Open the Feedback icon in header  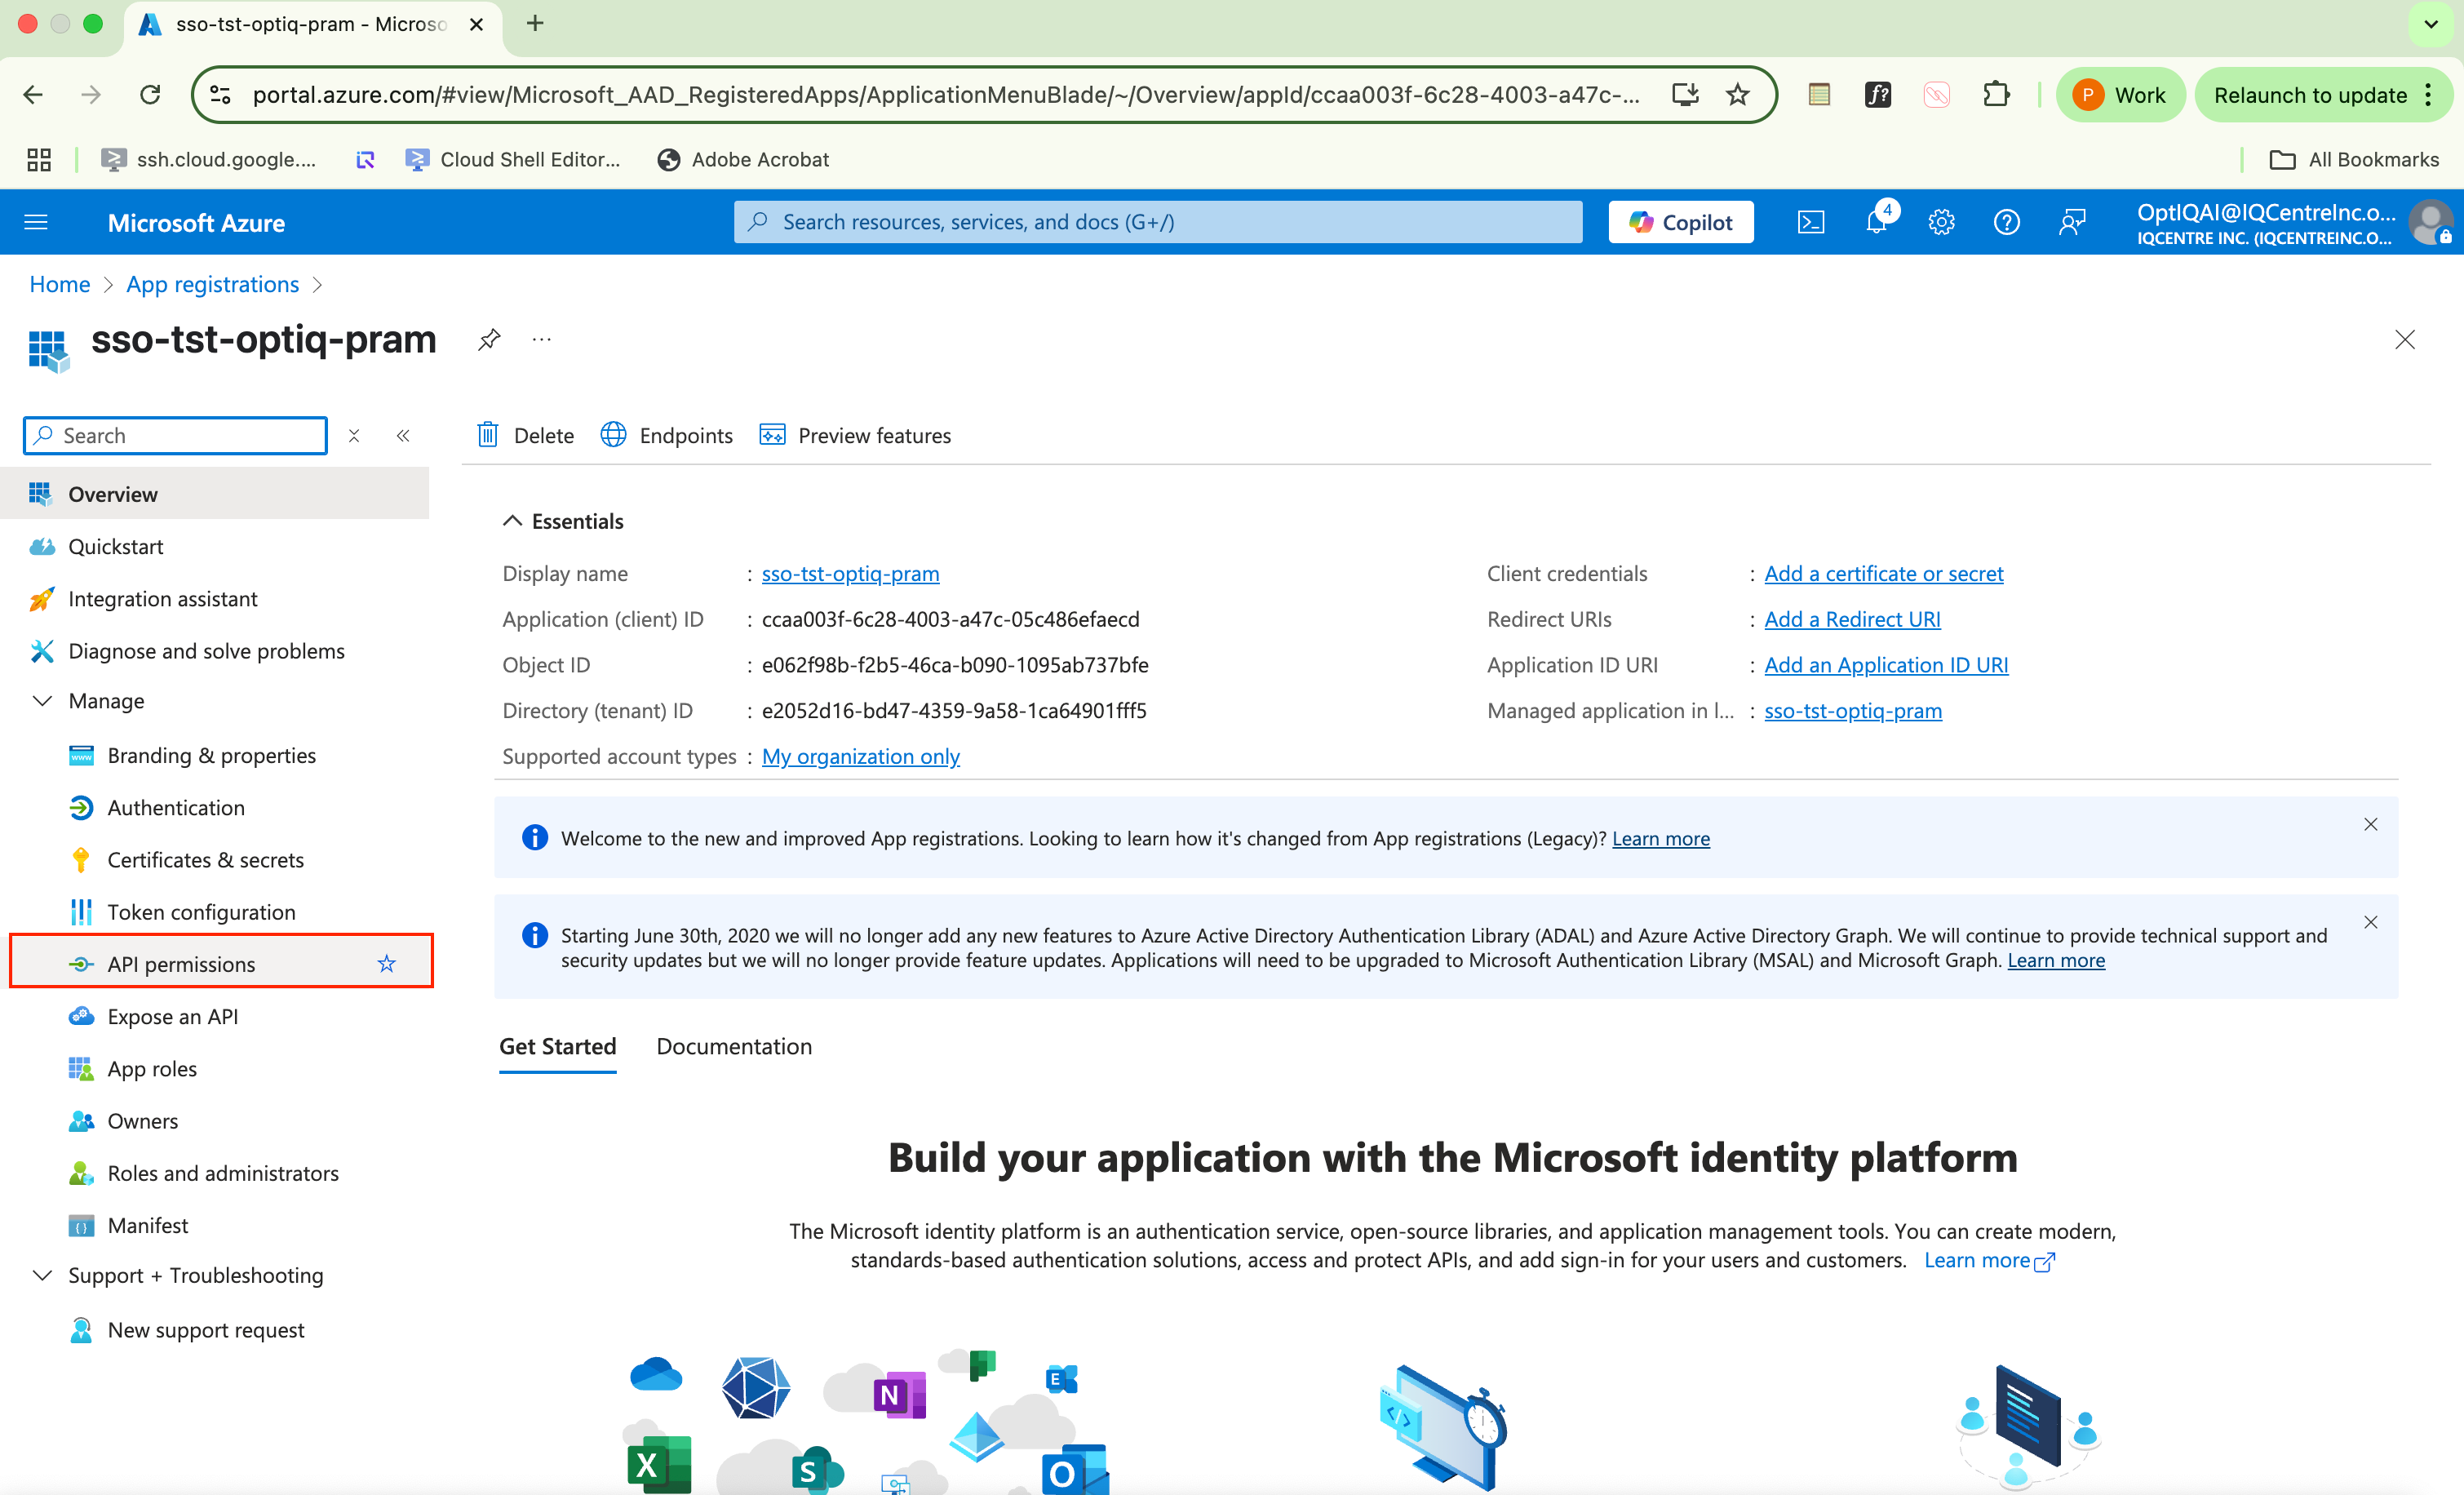pos(2072,222)
